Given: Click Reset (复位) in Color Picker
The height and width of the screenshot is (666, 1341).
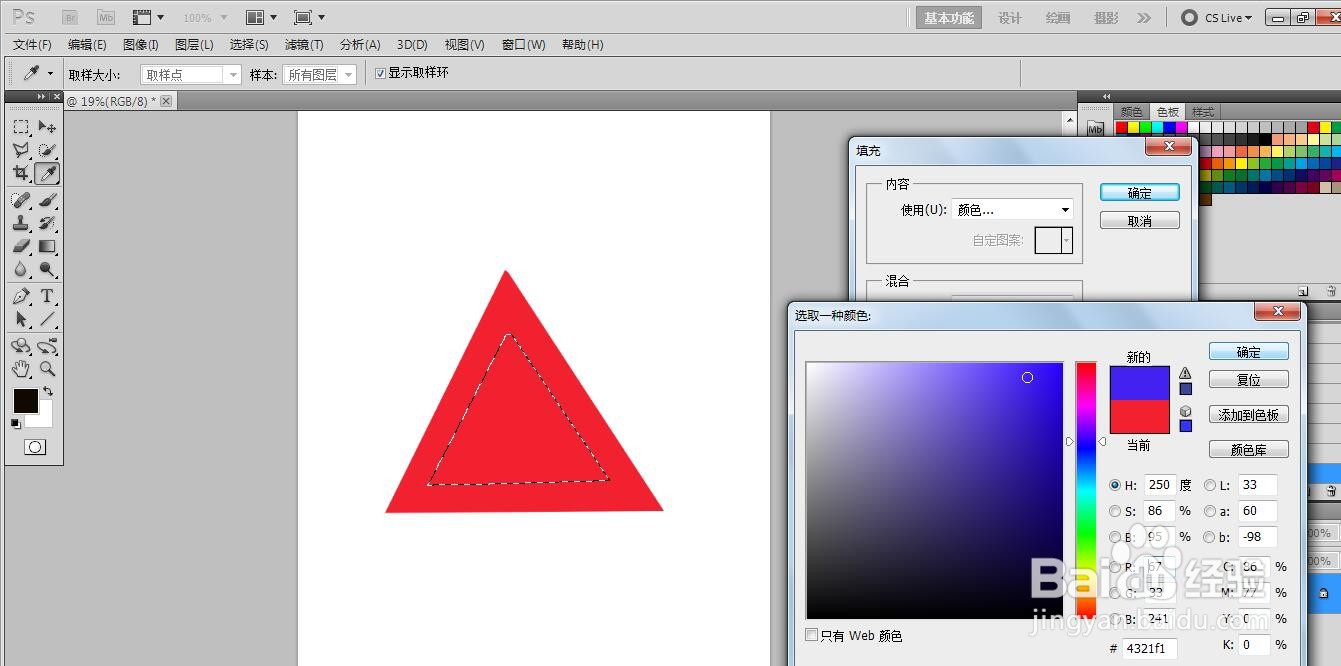Looking at the screenshot, I should coord(1249,380).
